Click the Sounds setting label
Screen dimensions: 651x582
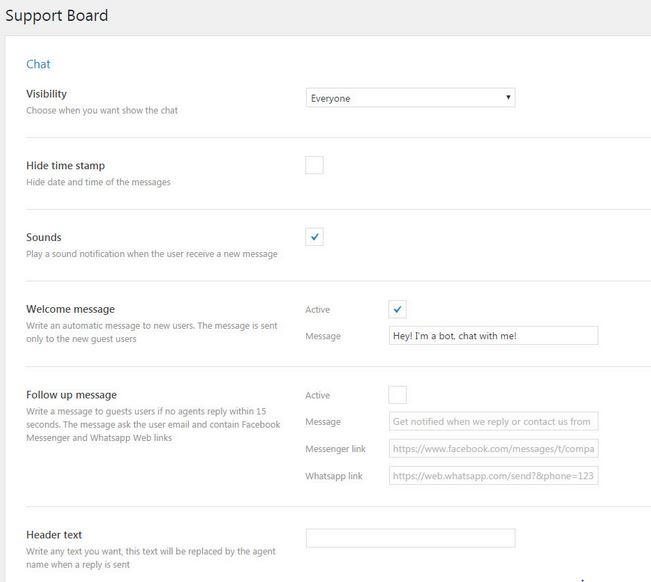point(44,237)
